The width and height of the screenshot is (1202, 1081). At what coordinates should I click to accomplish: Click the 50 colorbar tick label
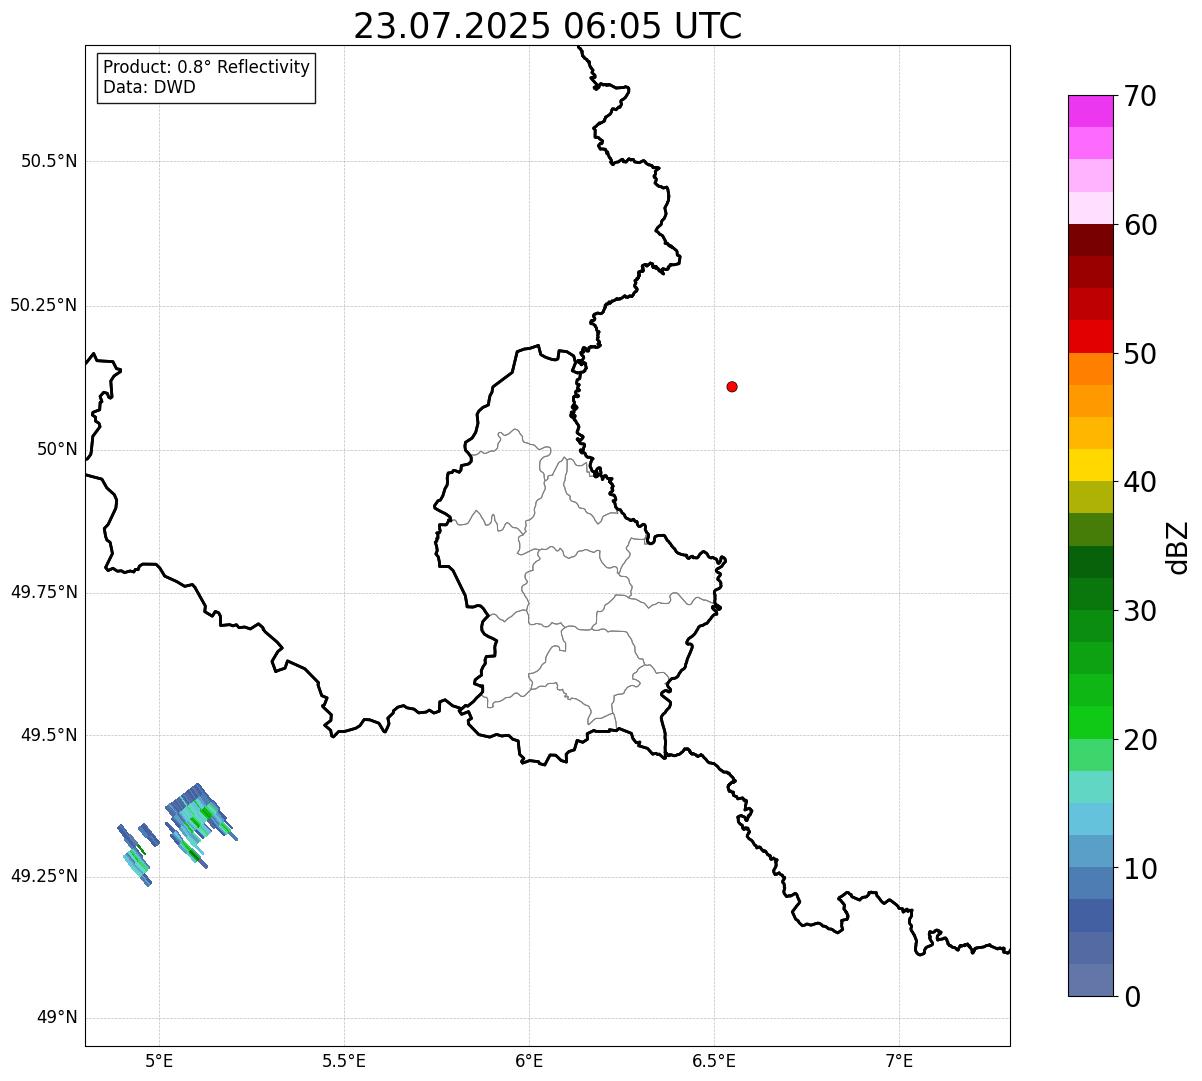(x=1140, y=354)
